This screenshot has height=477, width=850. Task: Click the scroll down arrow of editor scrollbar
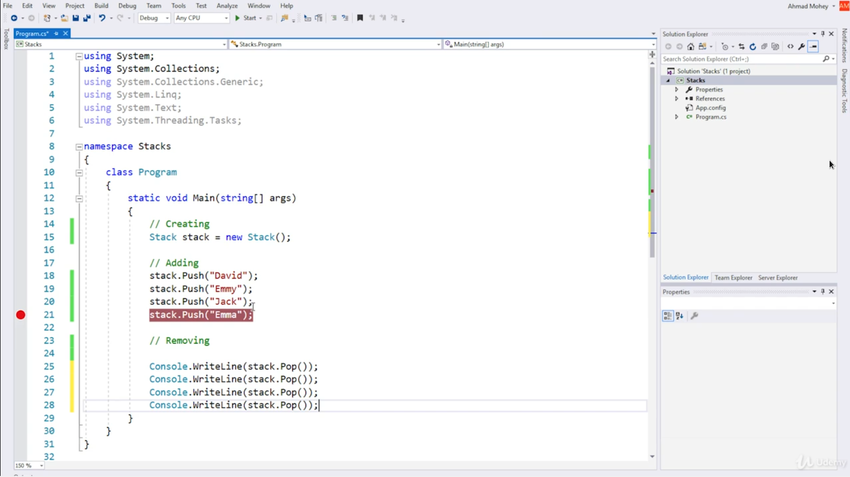pyautogui.click(x=652, y=456)
